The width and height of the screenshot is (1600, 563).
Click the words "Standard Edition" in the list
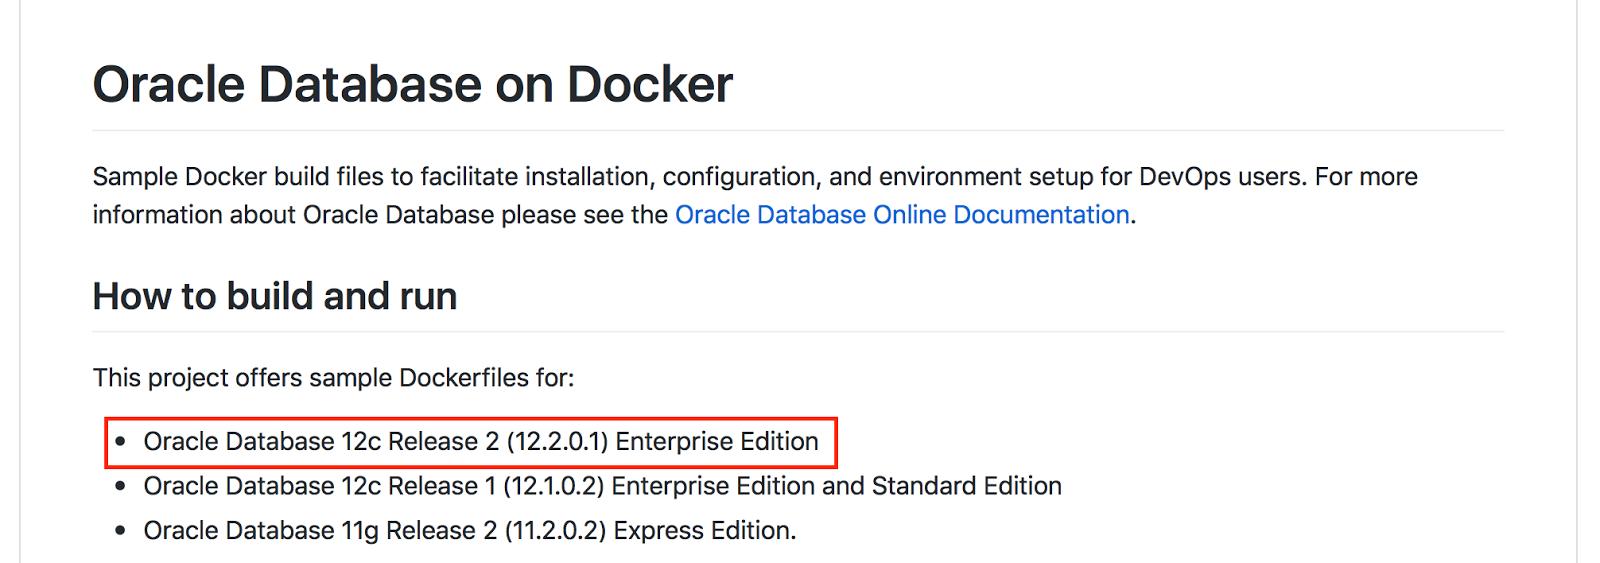point(966,486)
